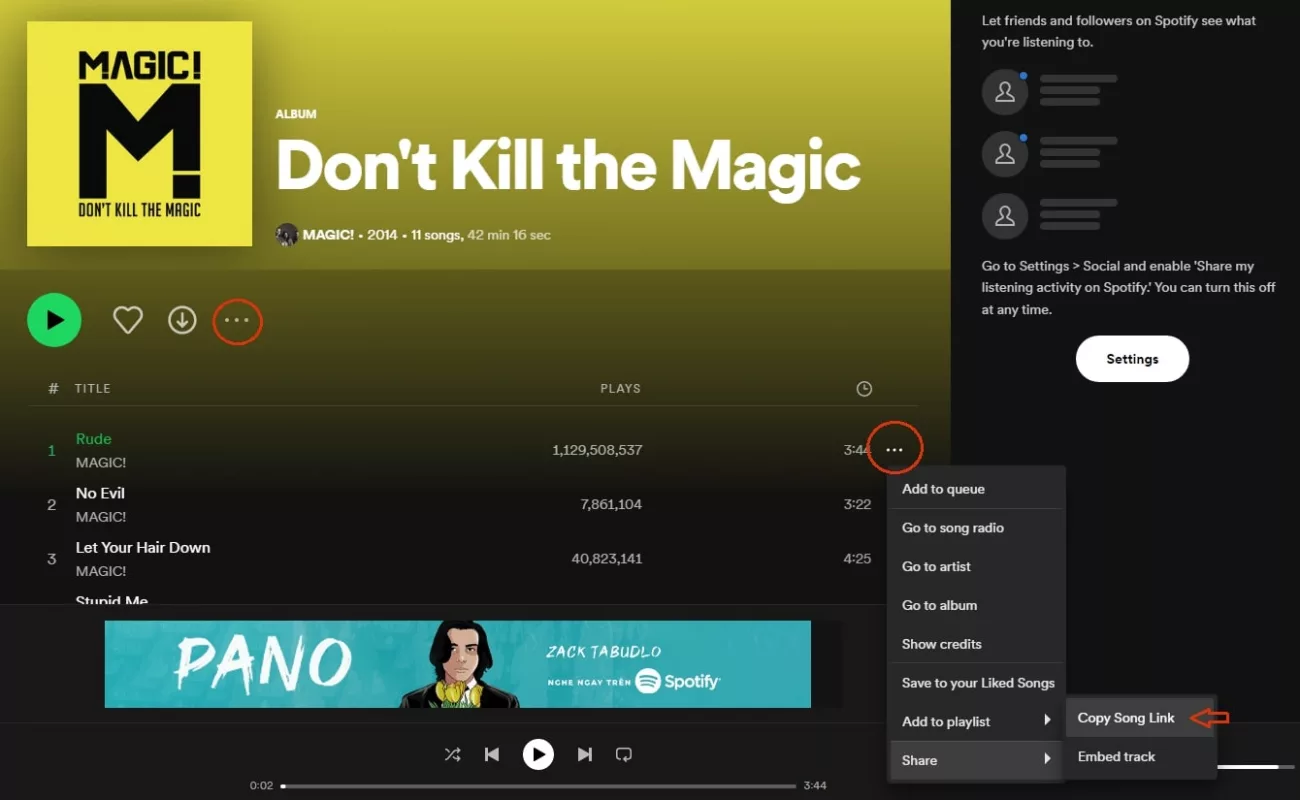Click the 7,861,104 play count

[611, 504]
